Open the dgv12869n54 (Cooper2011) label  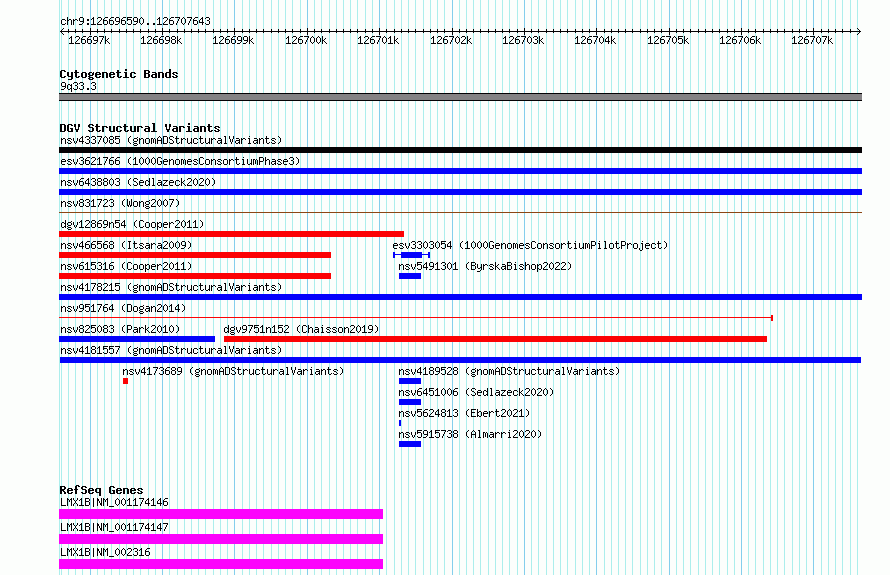[x=132, y=224]
